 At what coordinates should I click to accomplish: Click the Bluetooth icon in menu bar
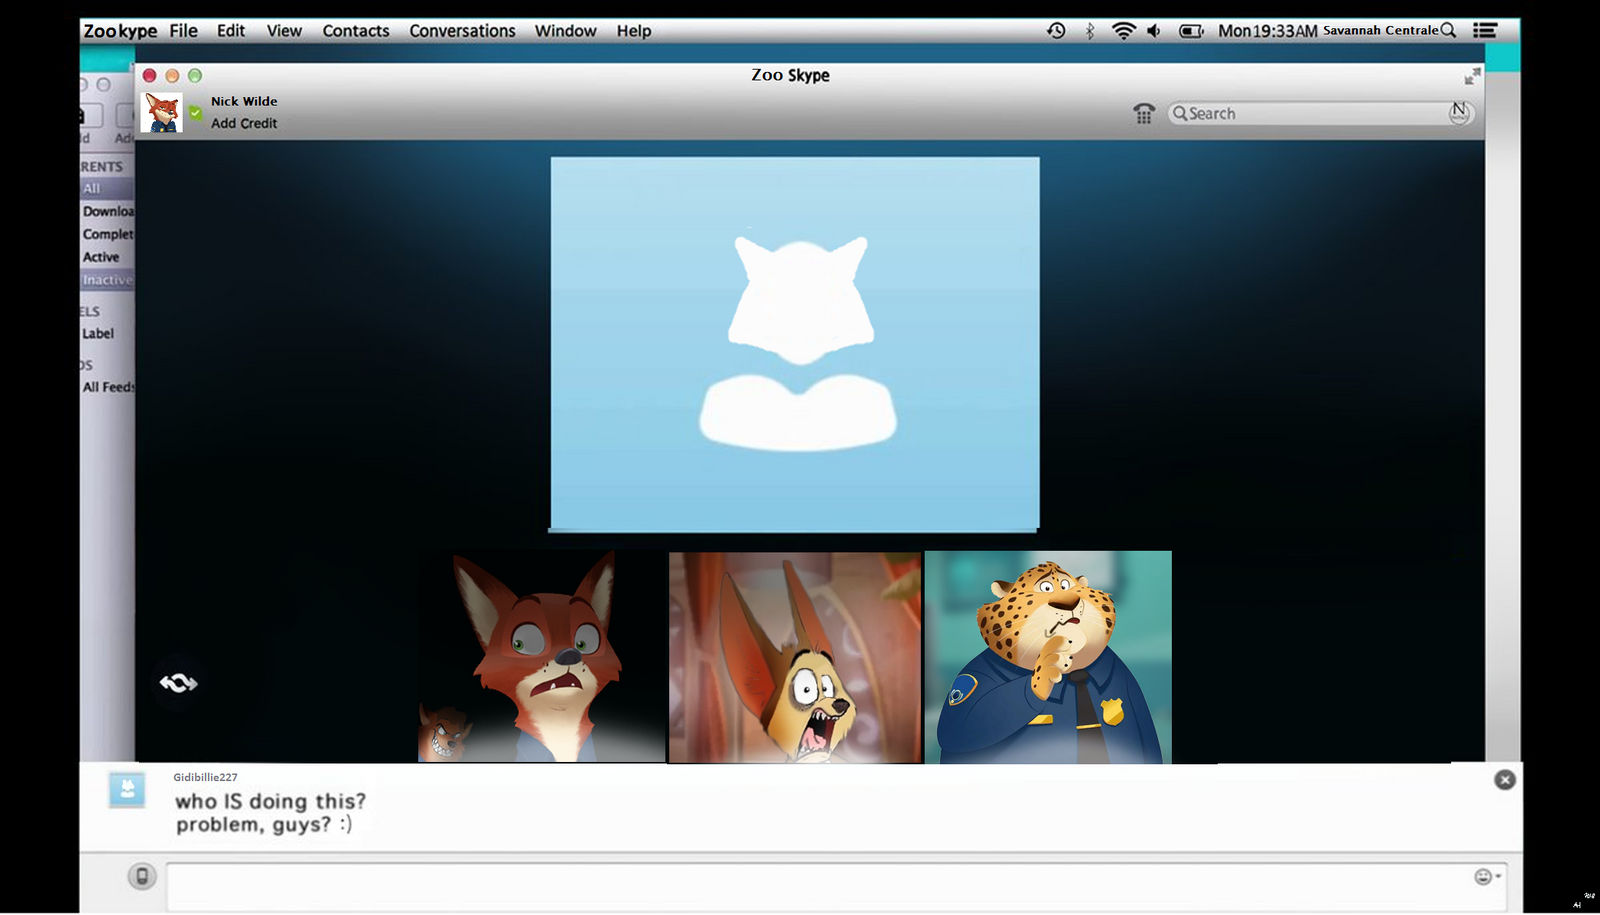click(x=1090, y=31)
